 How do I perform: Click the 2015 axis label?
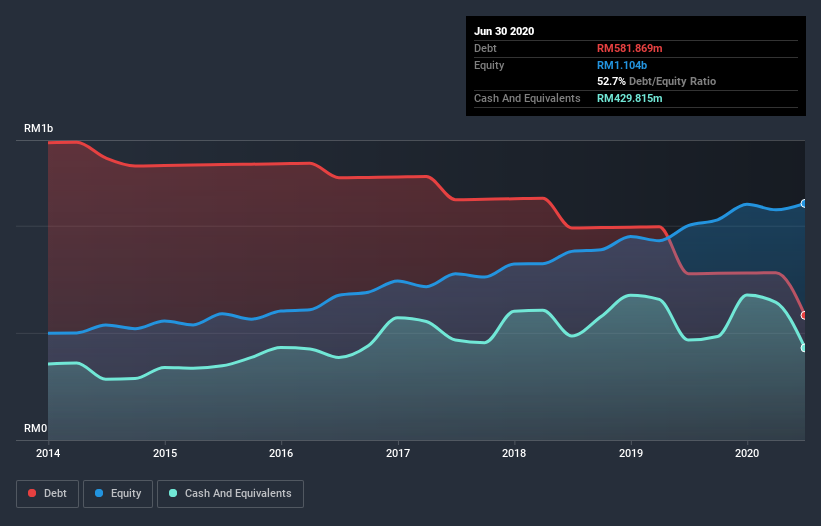[165, 453]
